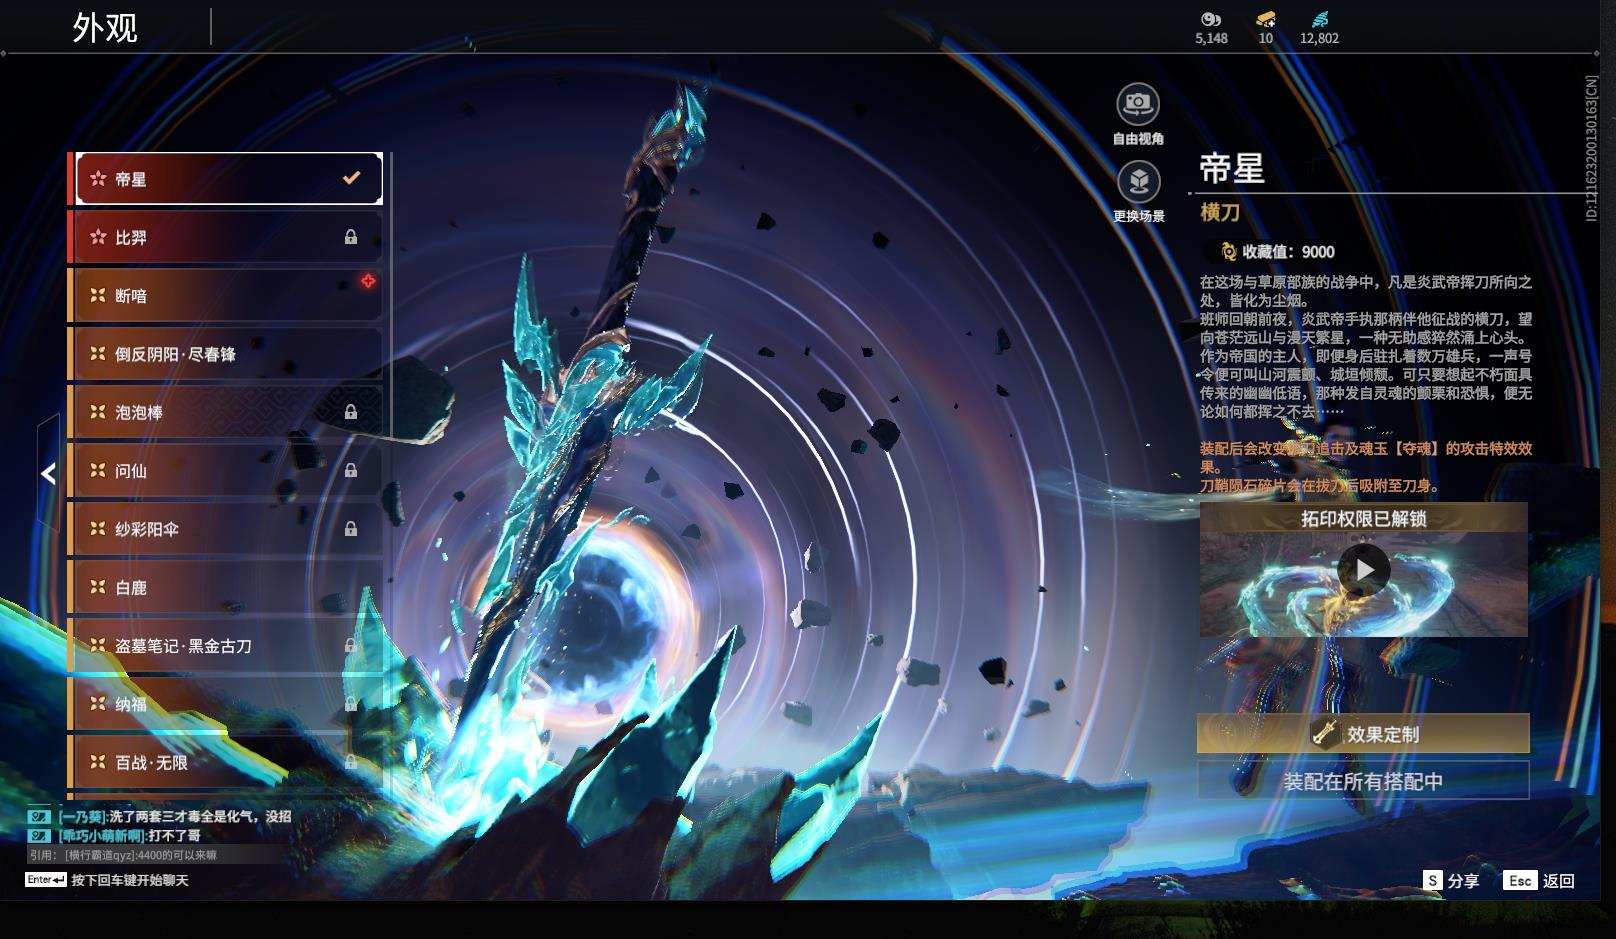Screen dimensions: 1616x939
Task: Click 返回 to go back
Action: 1540,880
